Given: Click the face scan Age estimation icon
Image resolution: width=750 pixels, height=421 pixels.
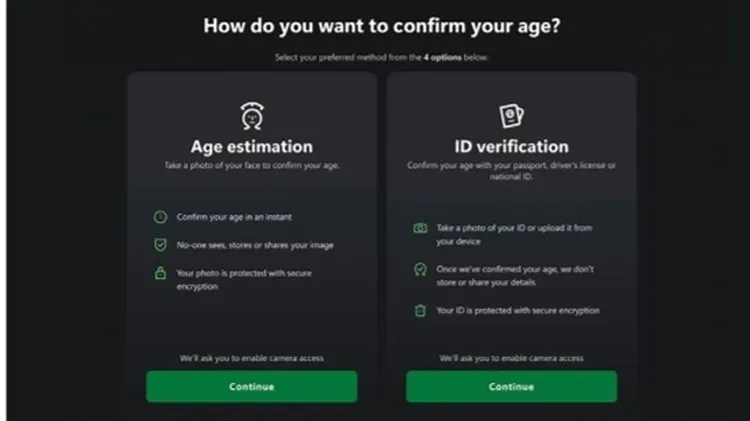Looking at the screenshot, I should pyautogui.click(x=252, y=115).
